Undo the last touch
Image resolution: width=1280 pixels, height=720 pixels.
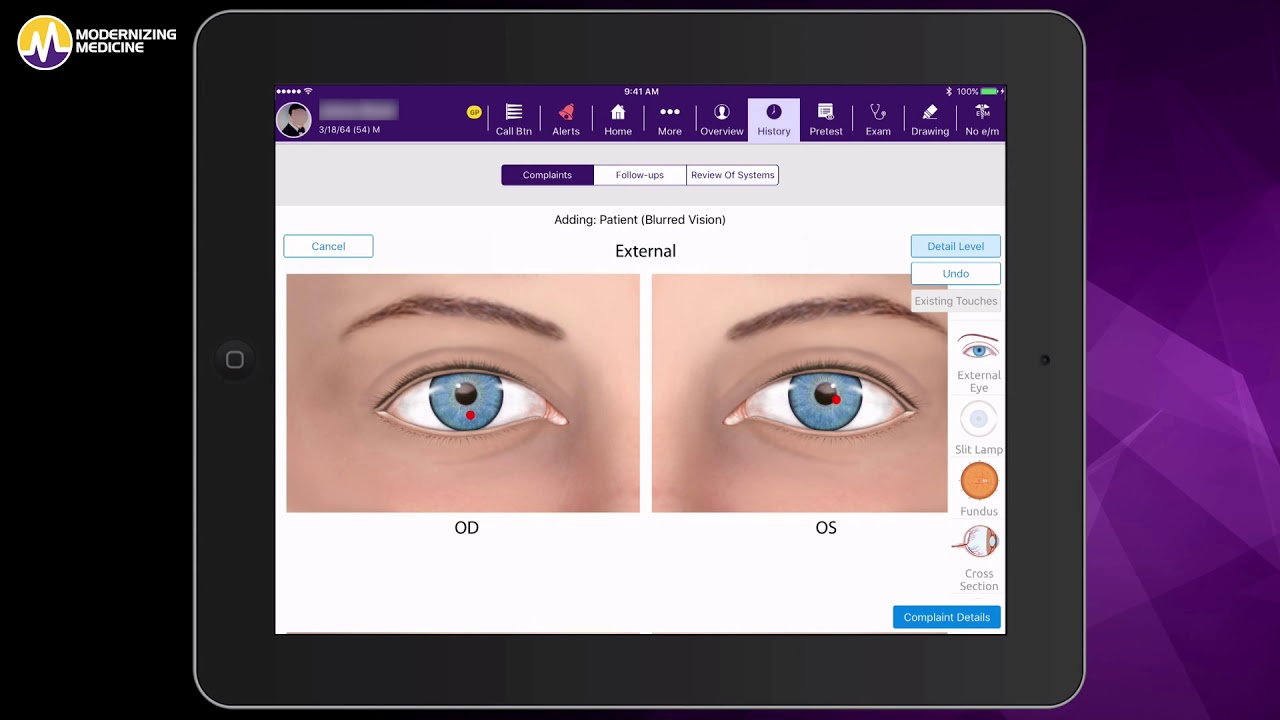[956, 273]
